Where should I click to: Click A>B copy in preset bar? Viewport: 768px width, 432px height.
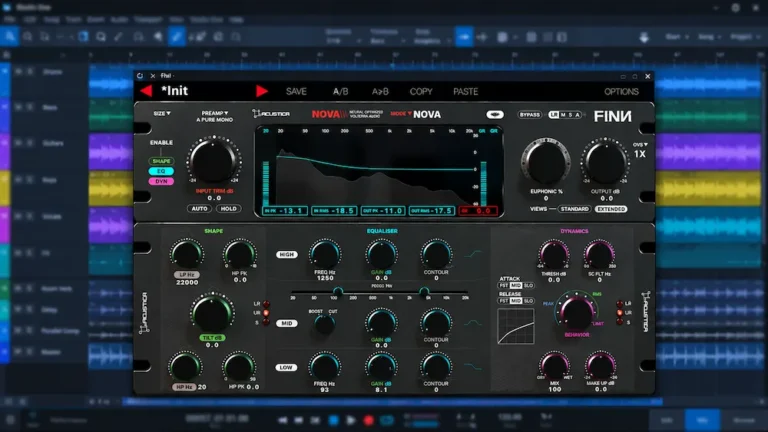[380, 92]
